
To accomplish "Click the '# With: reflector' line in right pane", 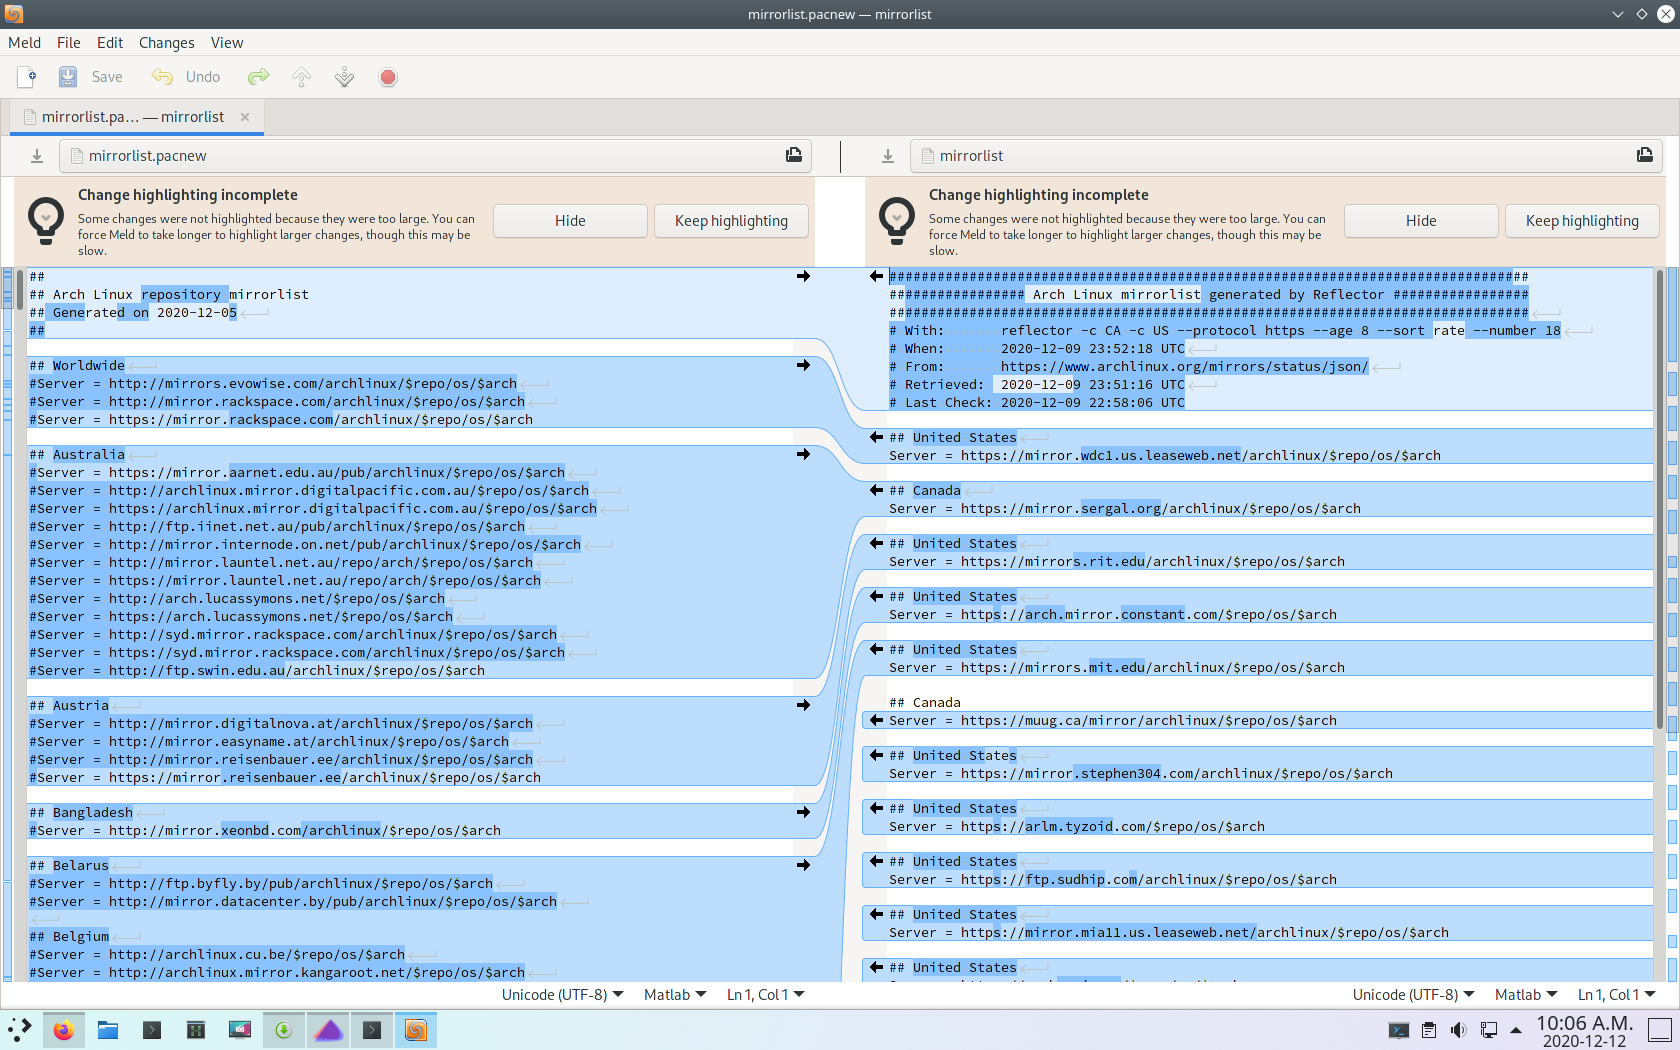I will 1224,331.
